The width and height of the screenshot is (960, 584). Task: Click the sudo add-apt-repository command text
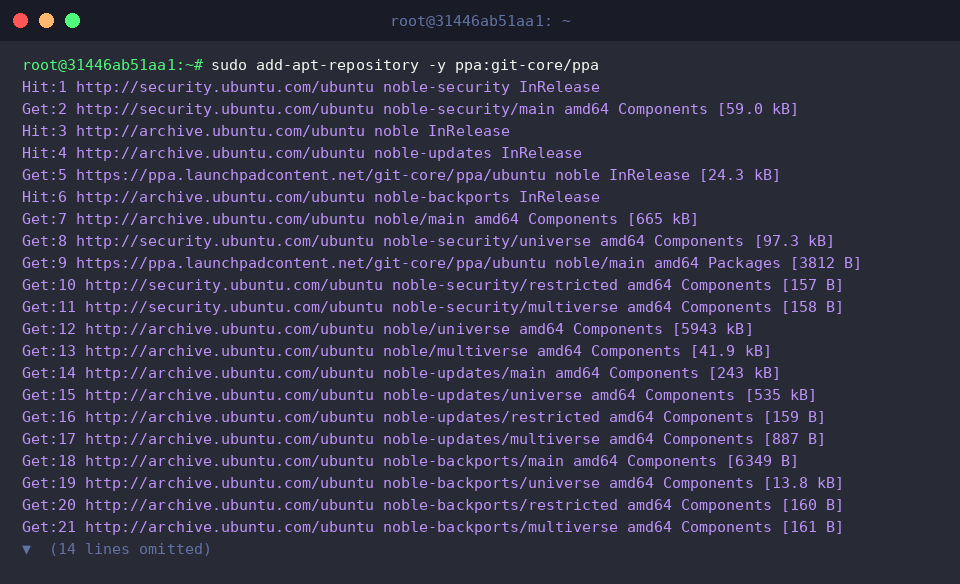(405, 65)
